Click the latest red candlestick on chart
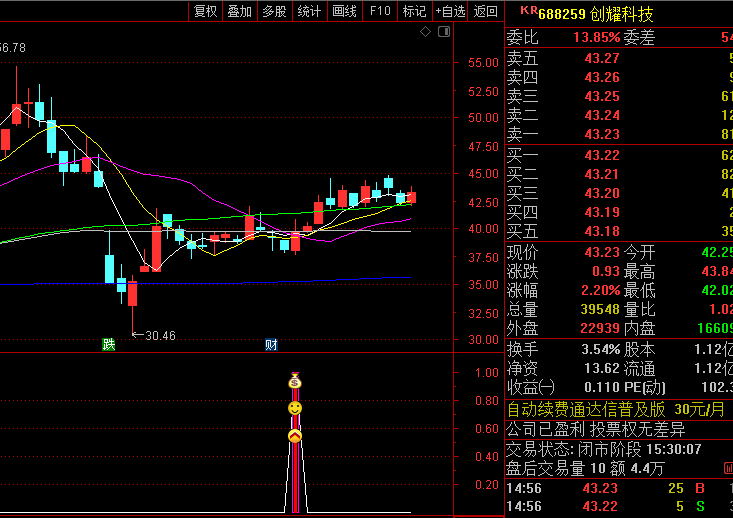 coord(411,196)
